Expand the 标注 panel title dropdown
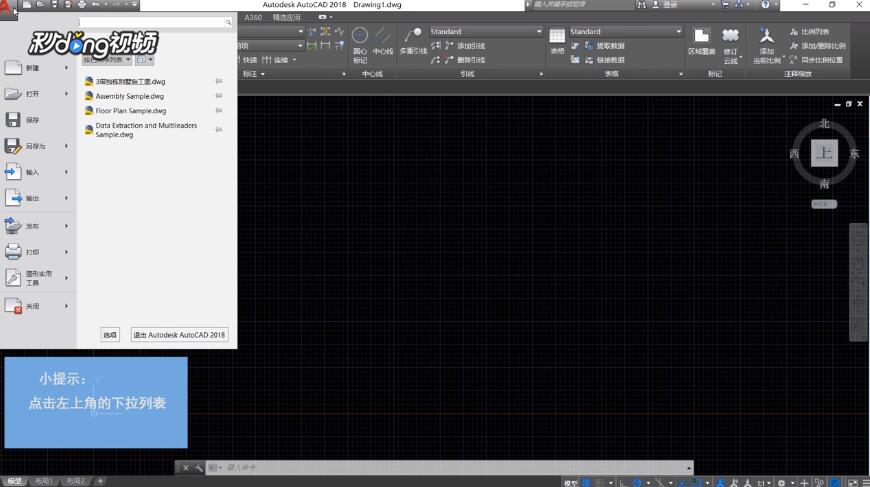Screen dimensions: 870x487 (x=254, y=74)
